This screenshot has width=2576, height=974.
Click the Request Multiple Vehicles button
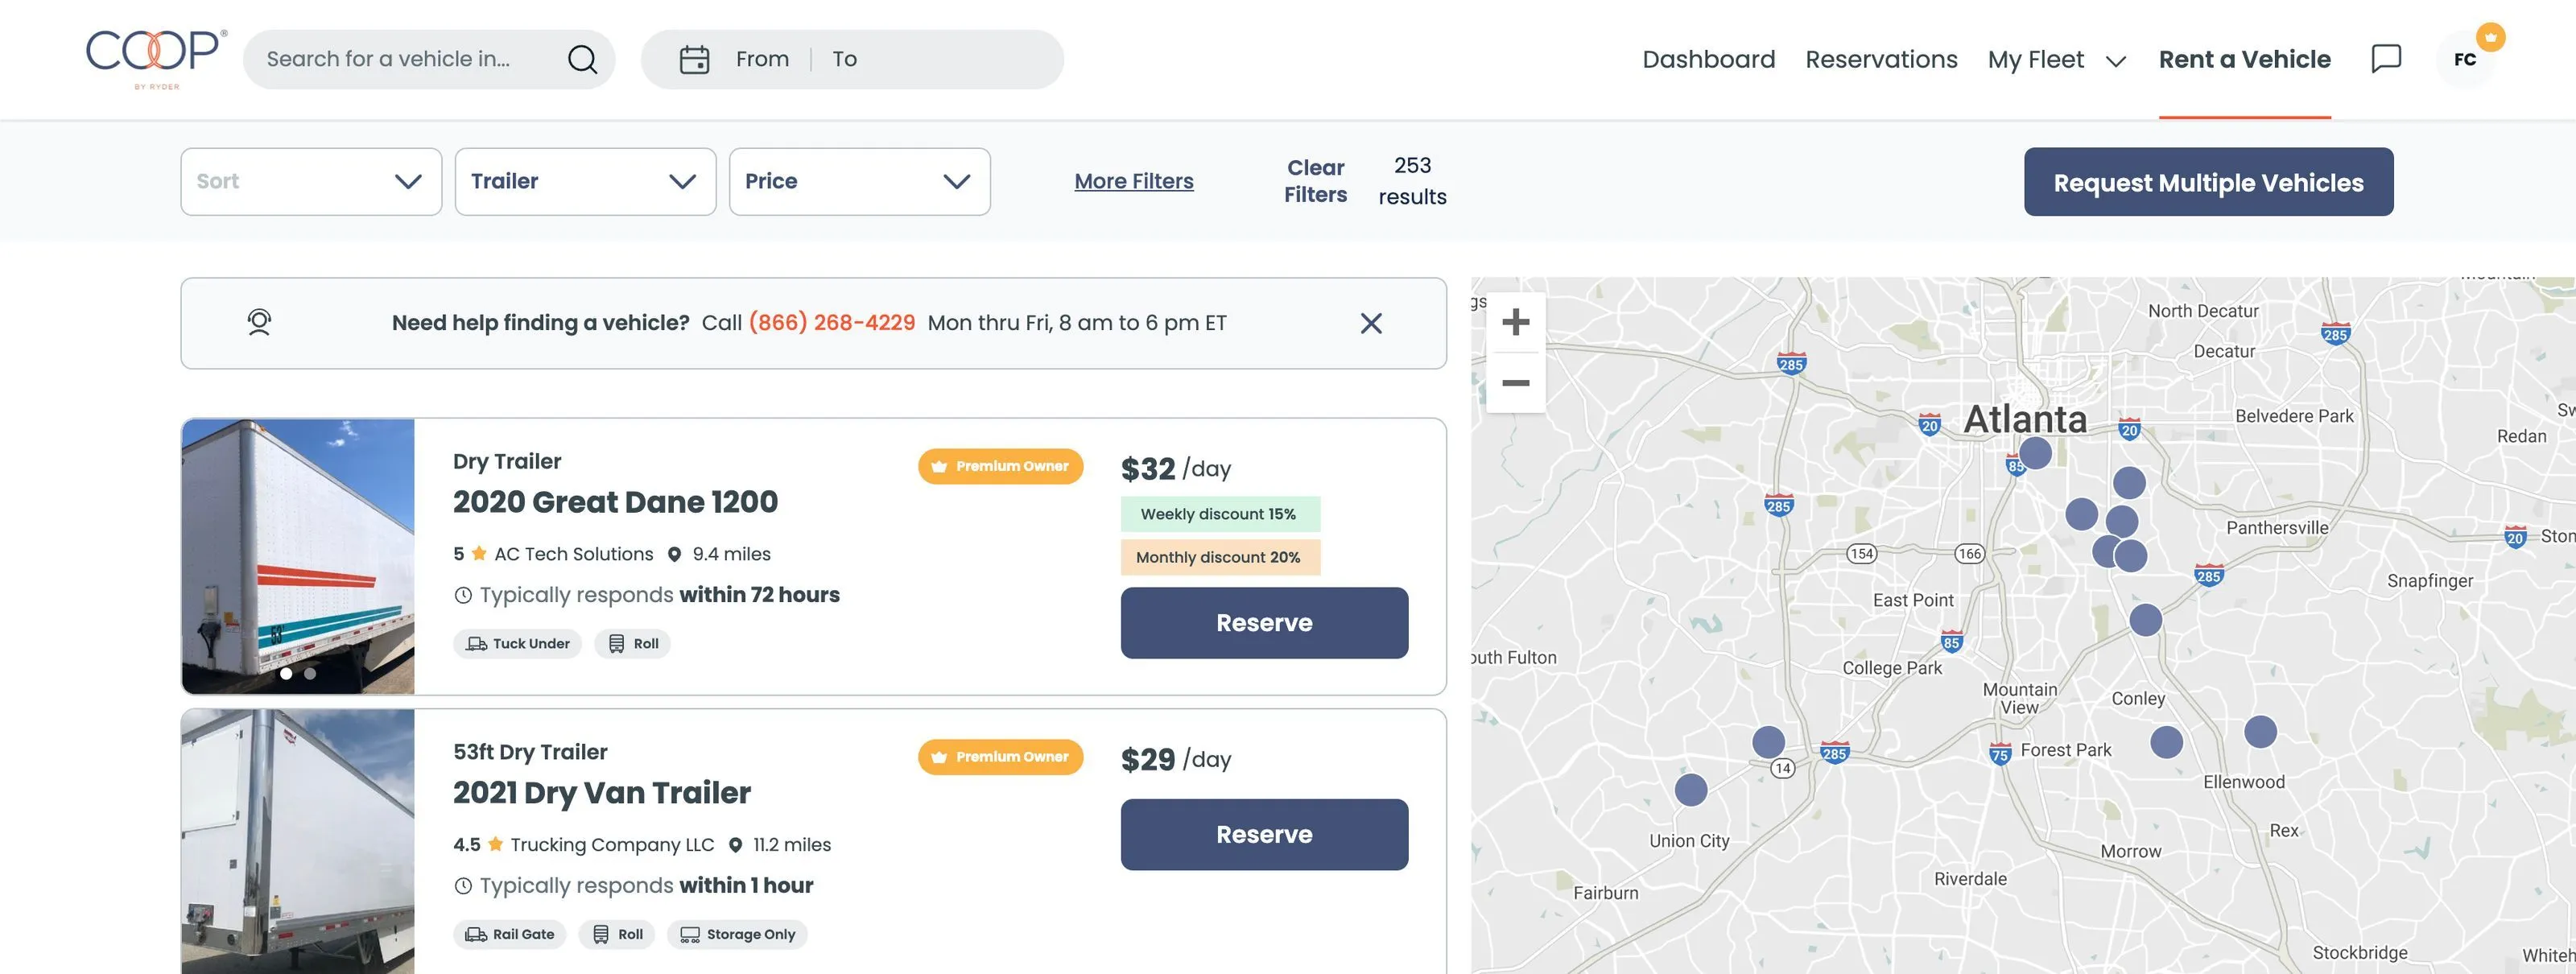coord(2208,182)
